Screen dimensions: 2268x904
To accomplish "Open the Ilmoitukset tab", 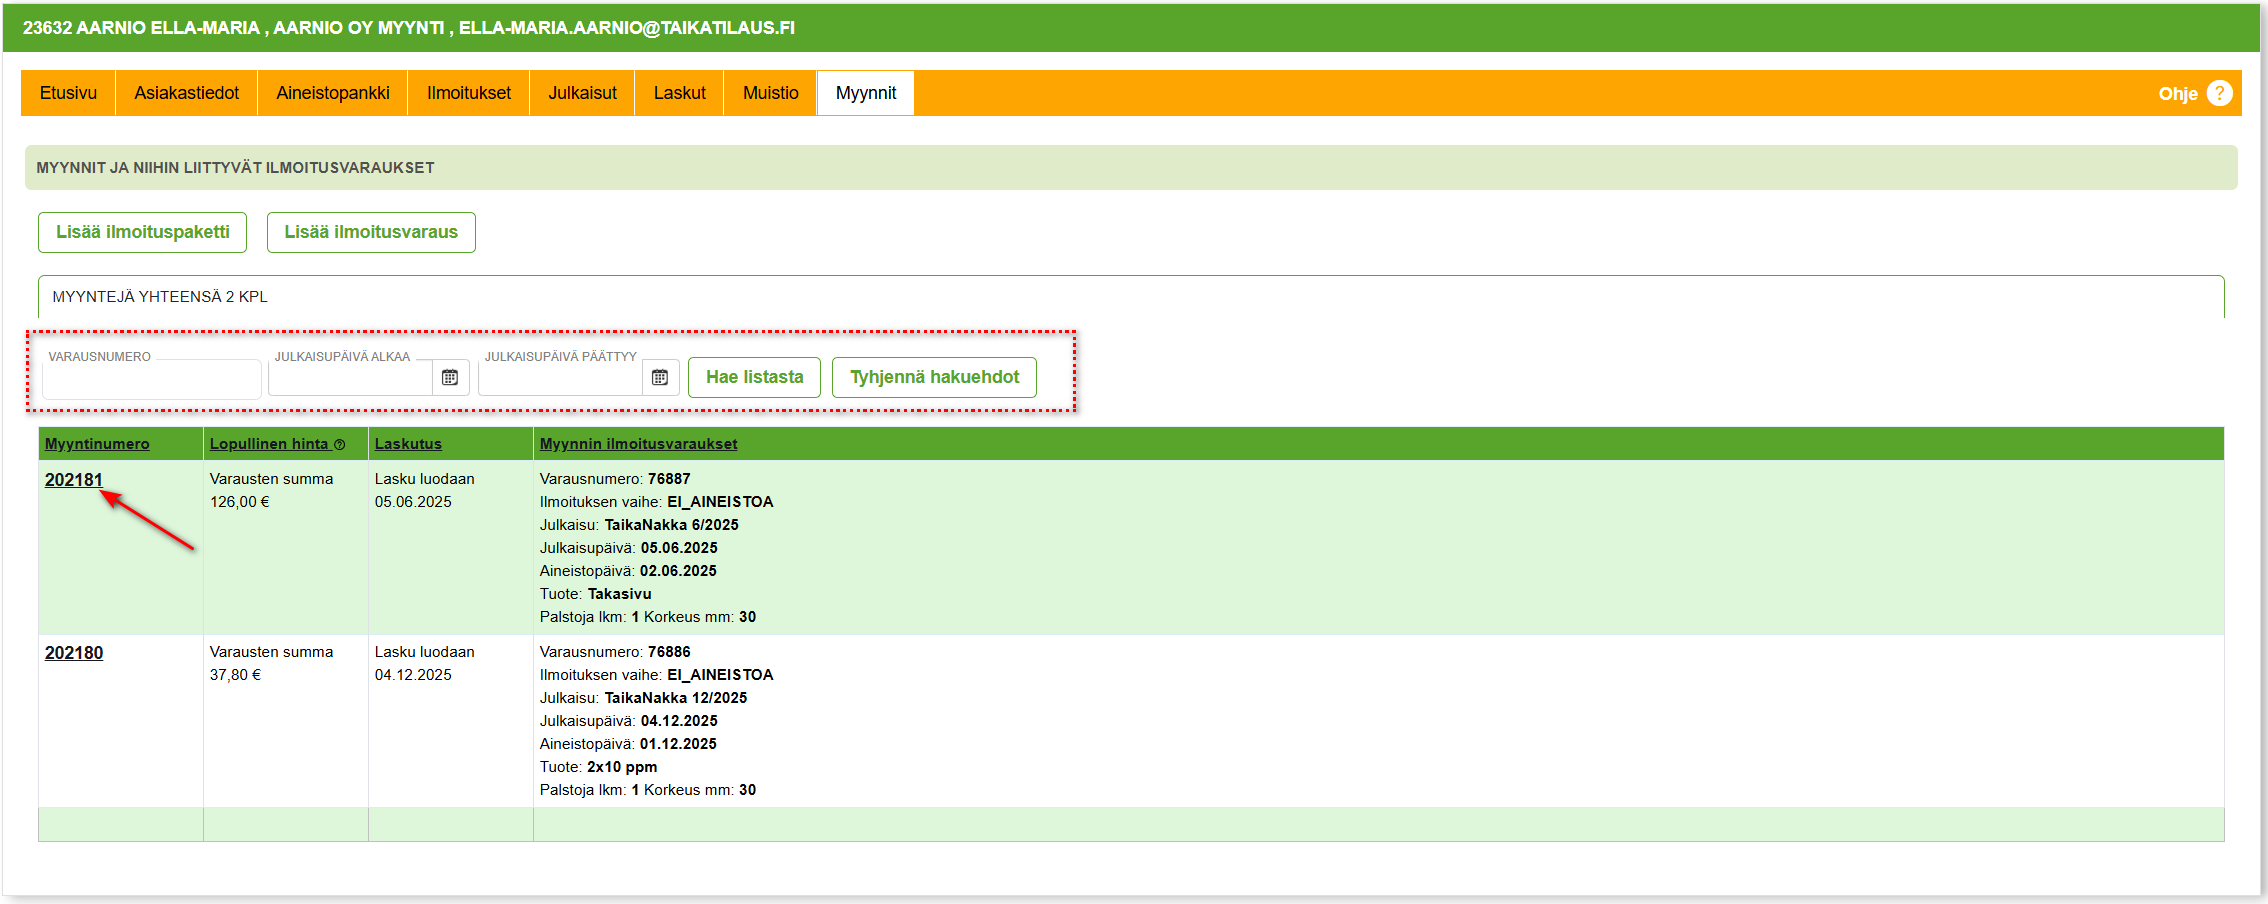I will coord(468,93).
